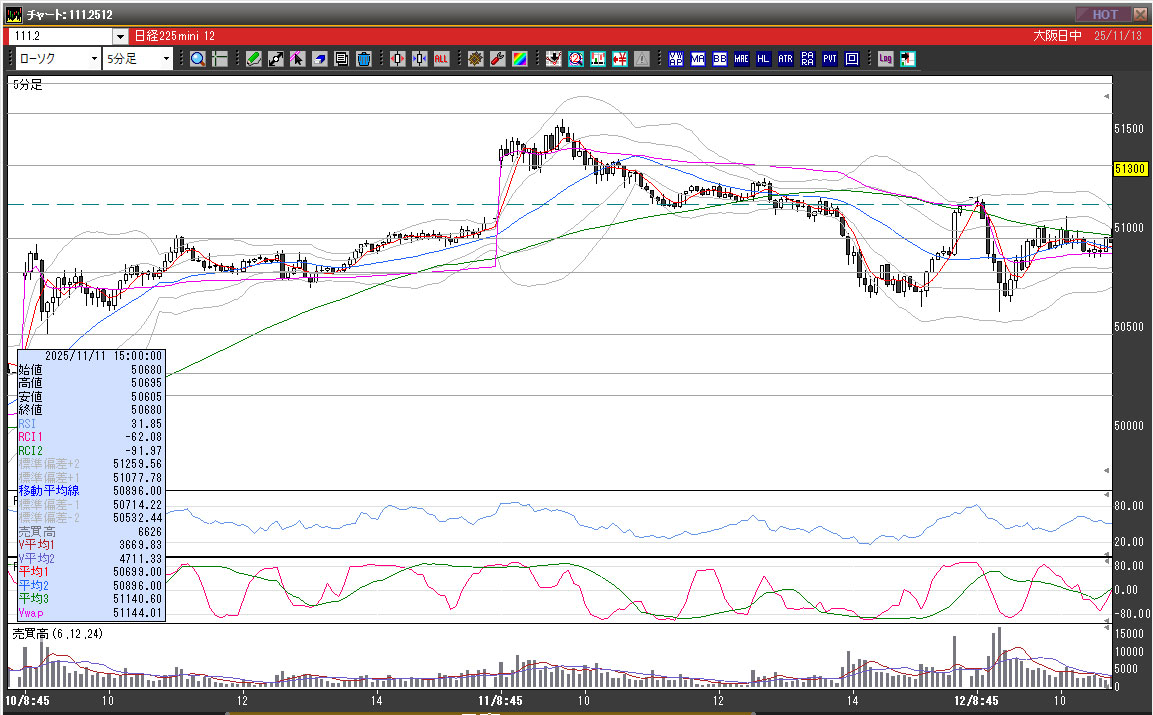This screenshot has height=715, width=1153.
Task: Toggle the MA moving average indicator
Action: click(697, 59)
